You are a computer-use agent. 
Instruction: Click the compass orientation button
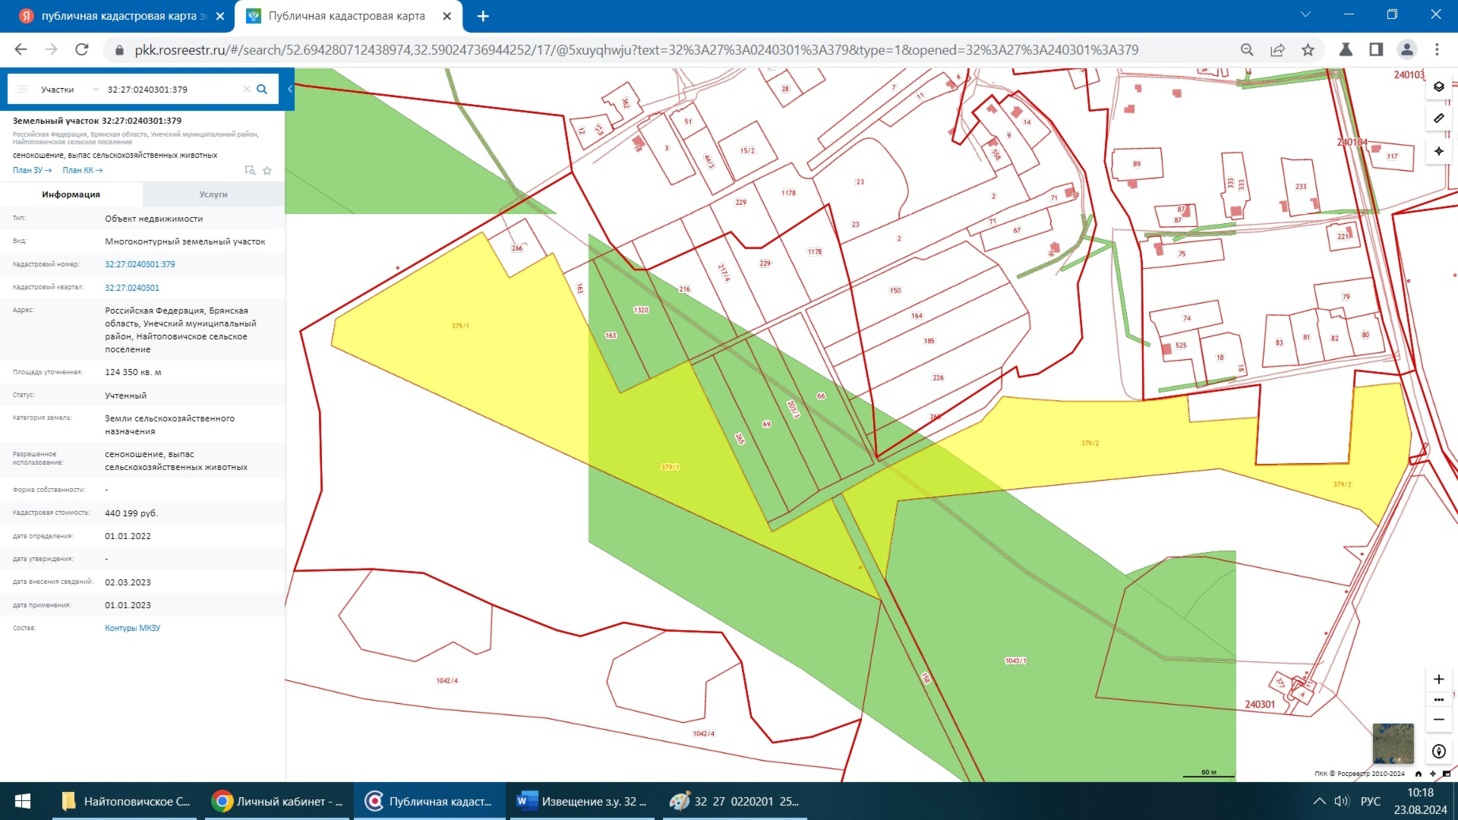(x=1438, y=751)
